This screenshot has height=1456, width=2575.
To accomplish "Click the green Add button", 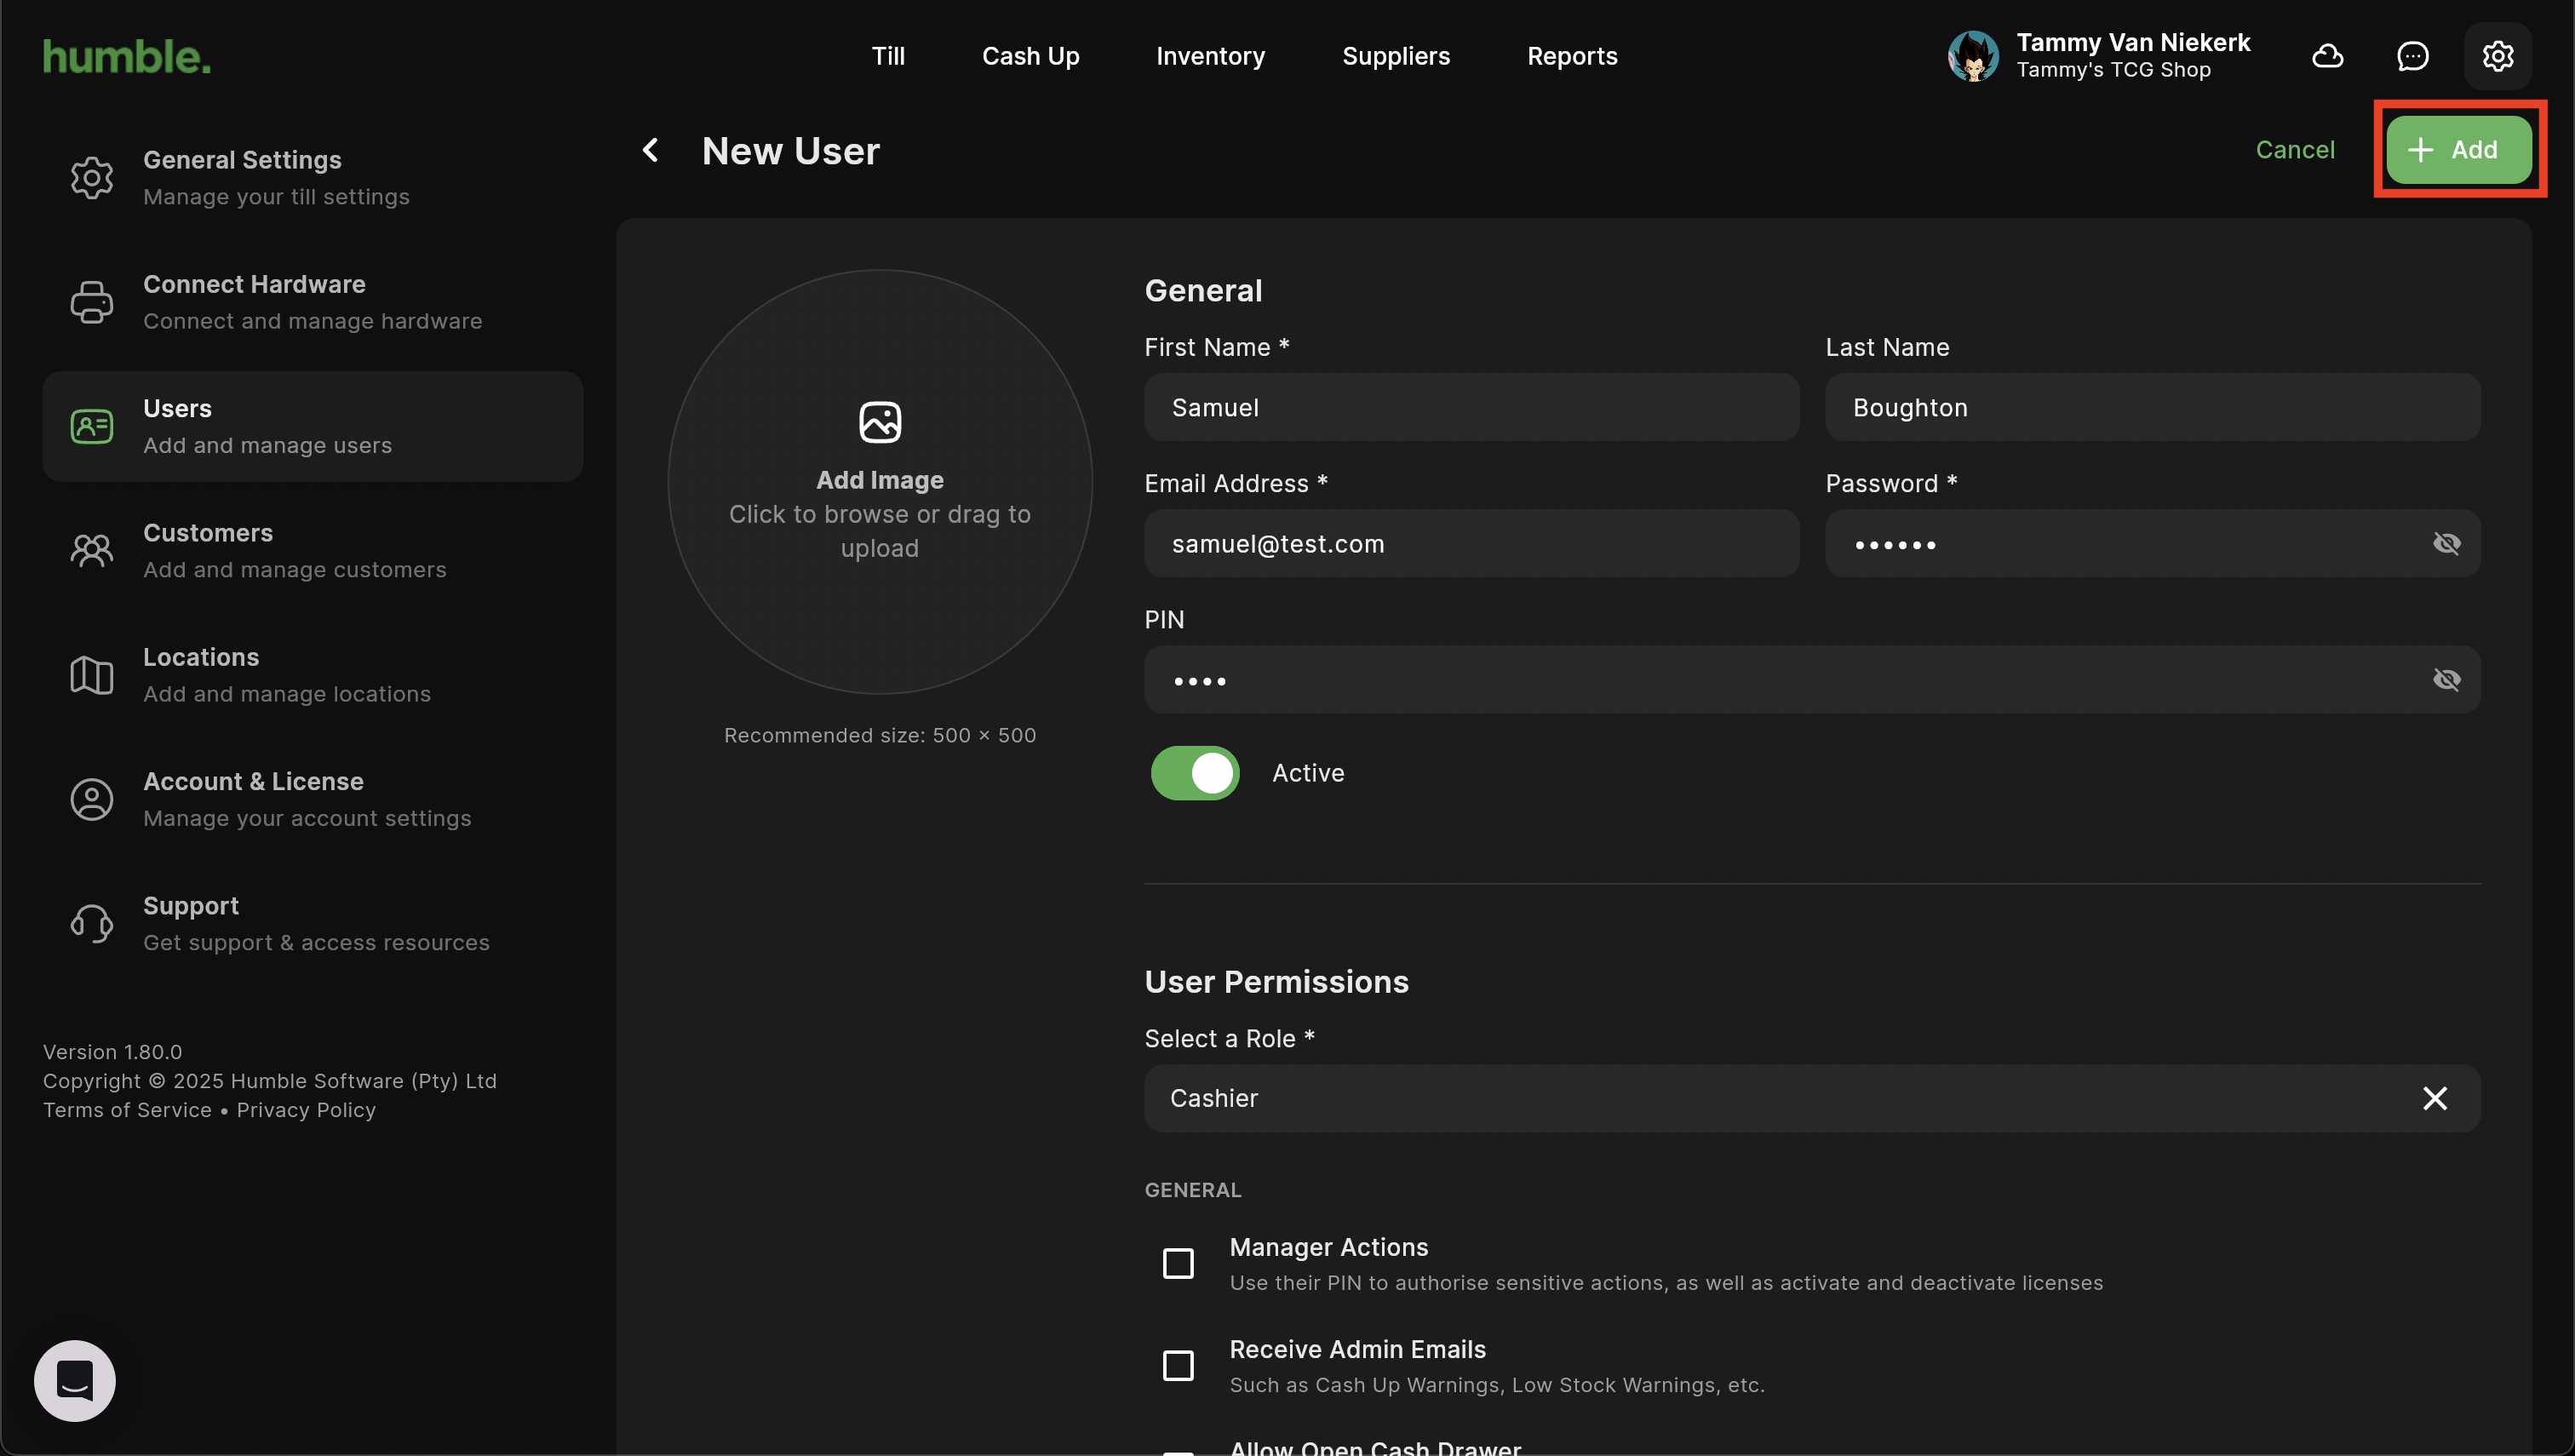I will (x=2458, y=150).
